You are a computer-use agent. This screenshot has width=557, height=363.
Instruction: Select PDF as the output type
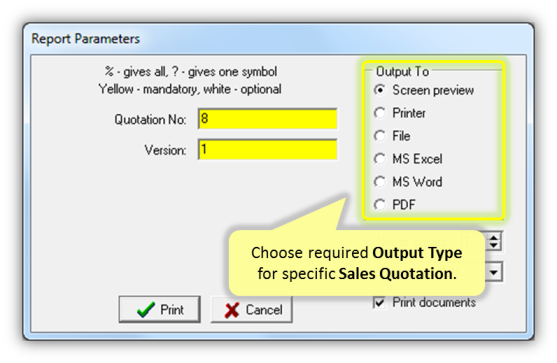[380, 205]
